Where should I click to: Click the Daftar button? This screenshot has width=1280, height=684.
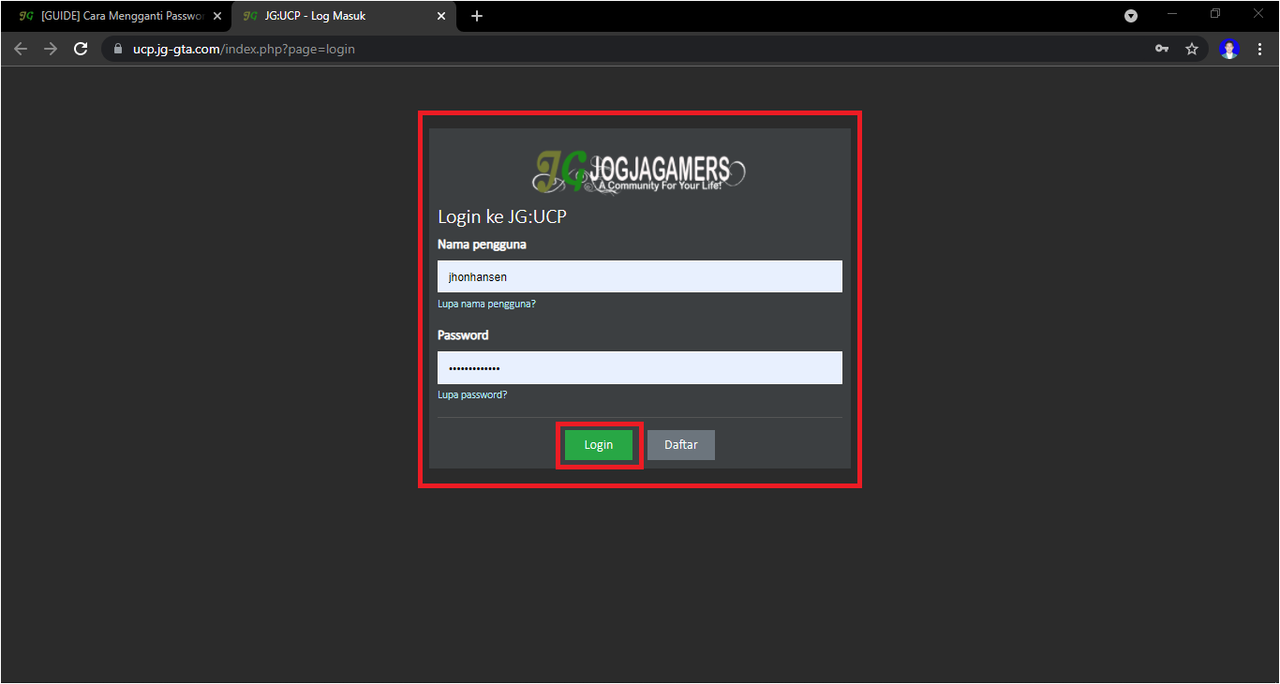[681, 445]
